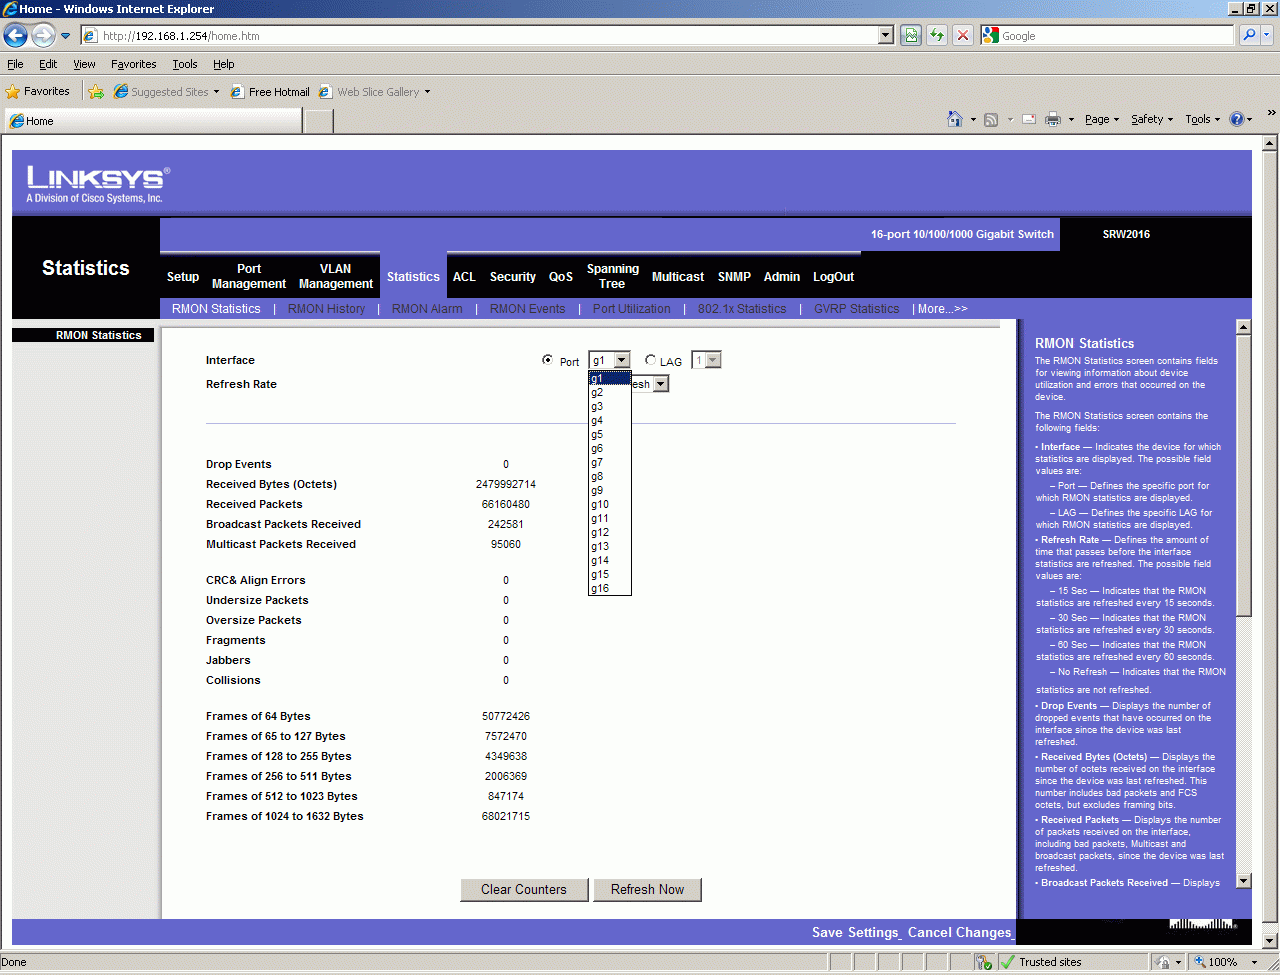Click the browser Back arrow button
Viewport: 1280px width, 975px height.
click(15, 36)
